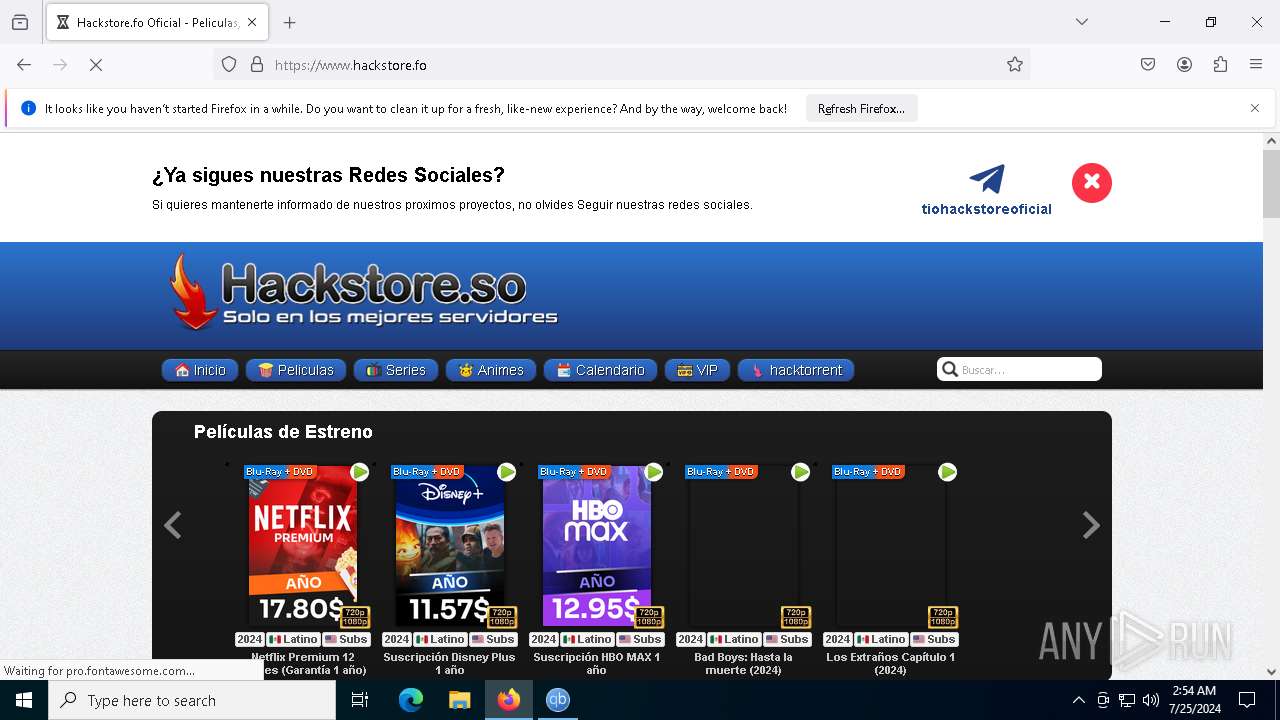Open the Firefox account icon
Viewport: 1280px width, 720px height.
tap(1184, 65)
